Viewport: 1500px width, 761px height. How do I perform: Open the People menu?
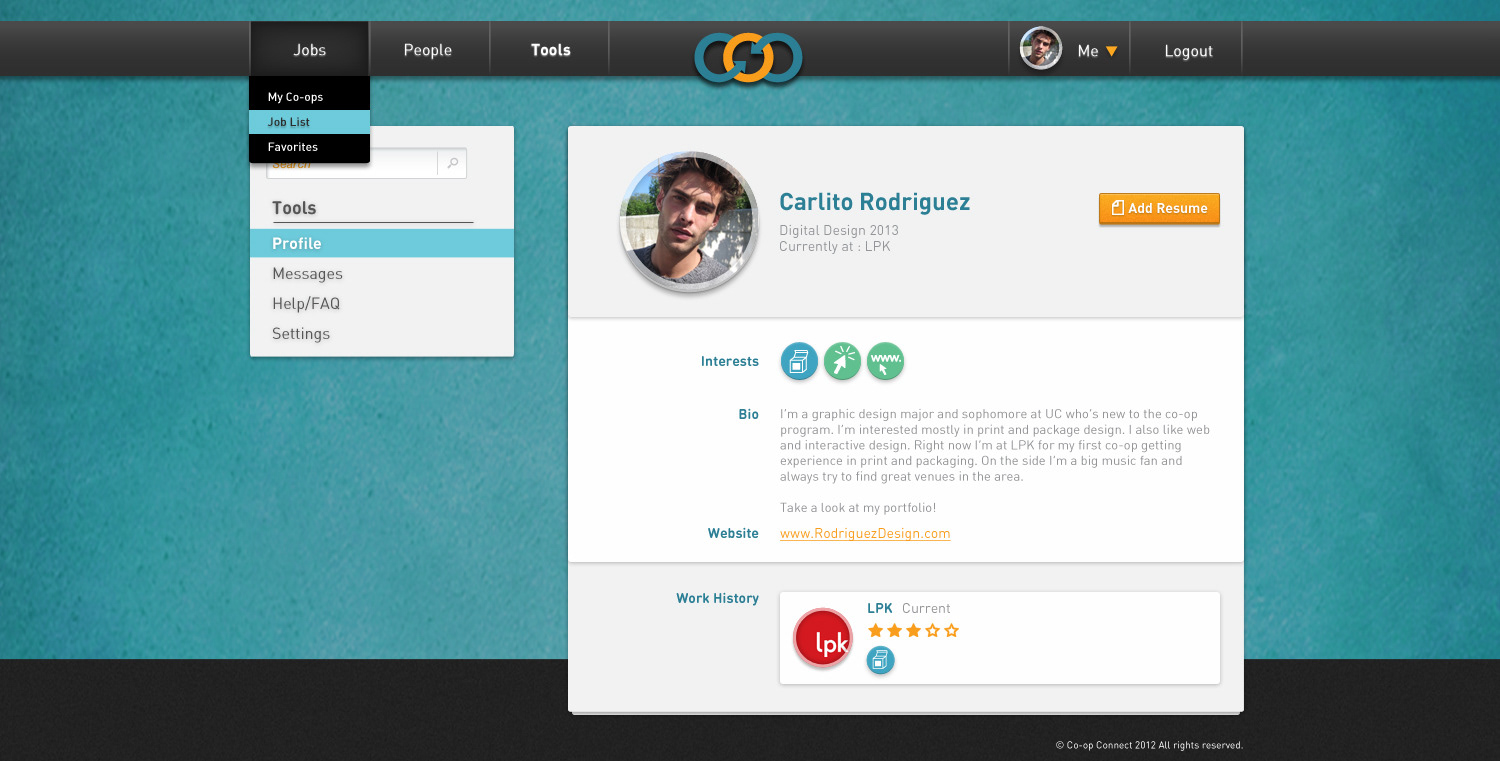point(428,50)
